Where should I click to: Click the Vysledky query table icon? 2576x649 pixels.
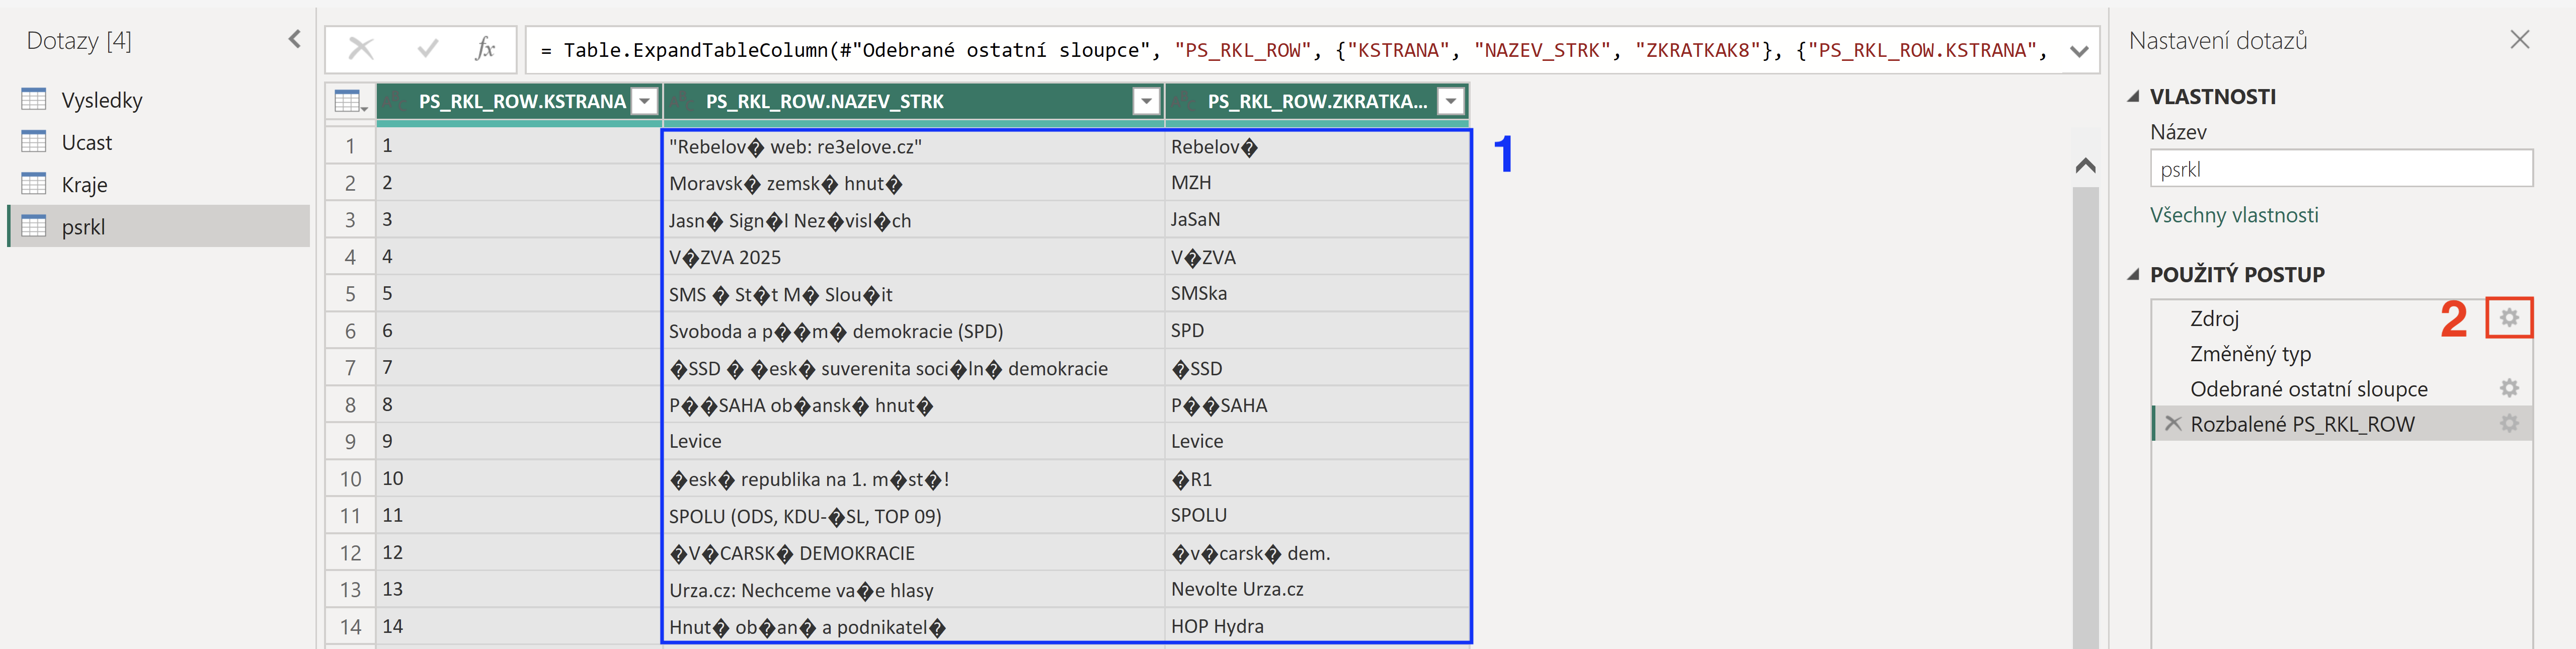(34, 99)
